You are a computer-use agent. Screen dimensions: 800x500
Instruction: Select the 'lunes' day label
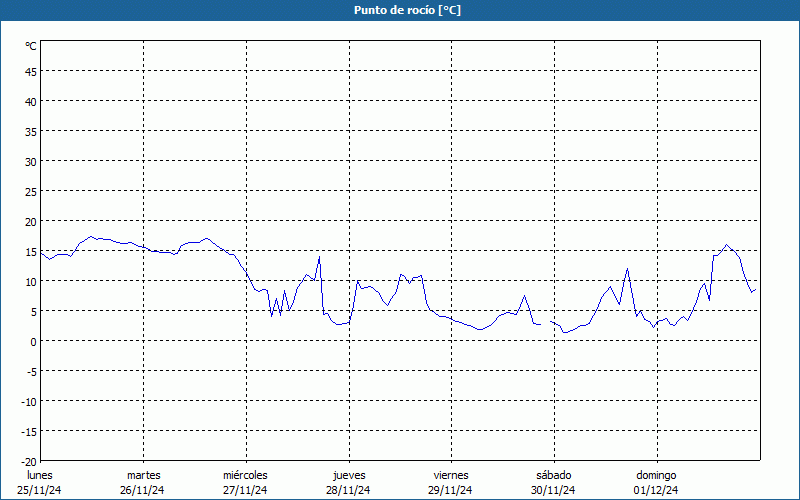click(40, 475)
